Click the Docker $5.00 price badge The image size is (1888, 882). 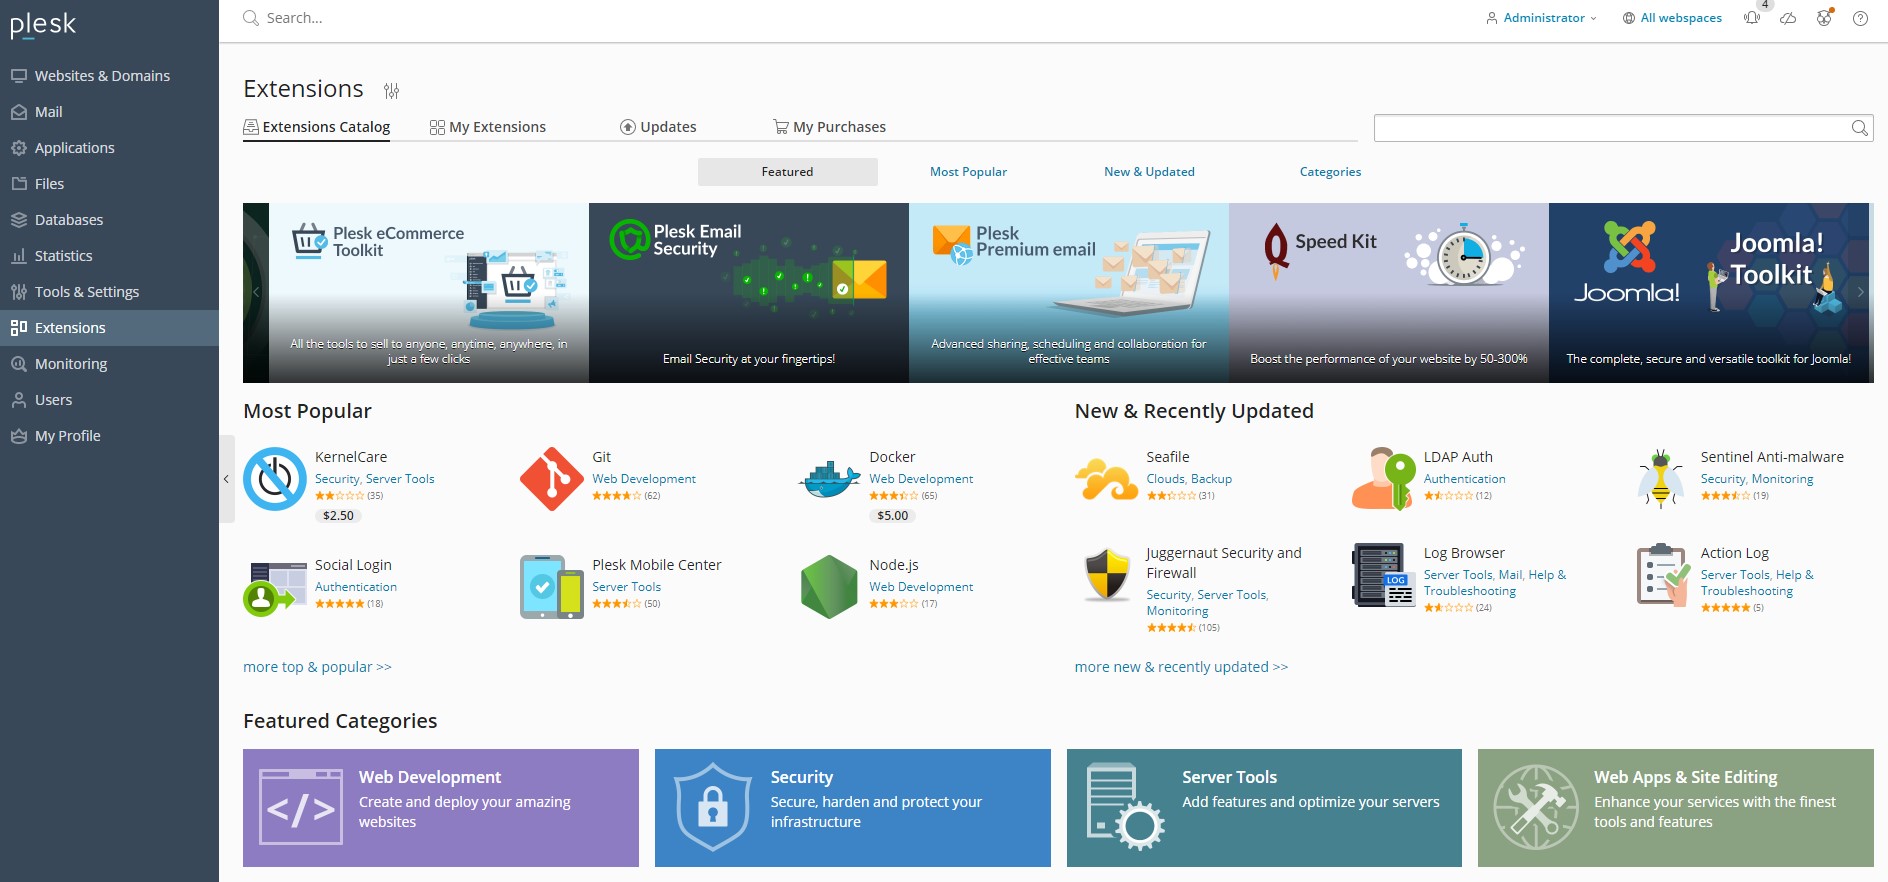pos(893,516)
